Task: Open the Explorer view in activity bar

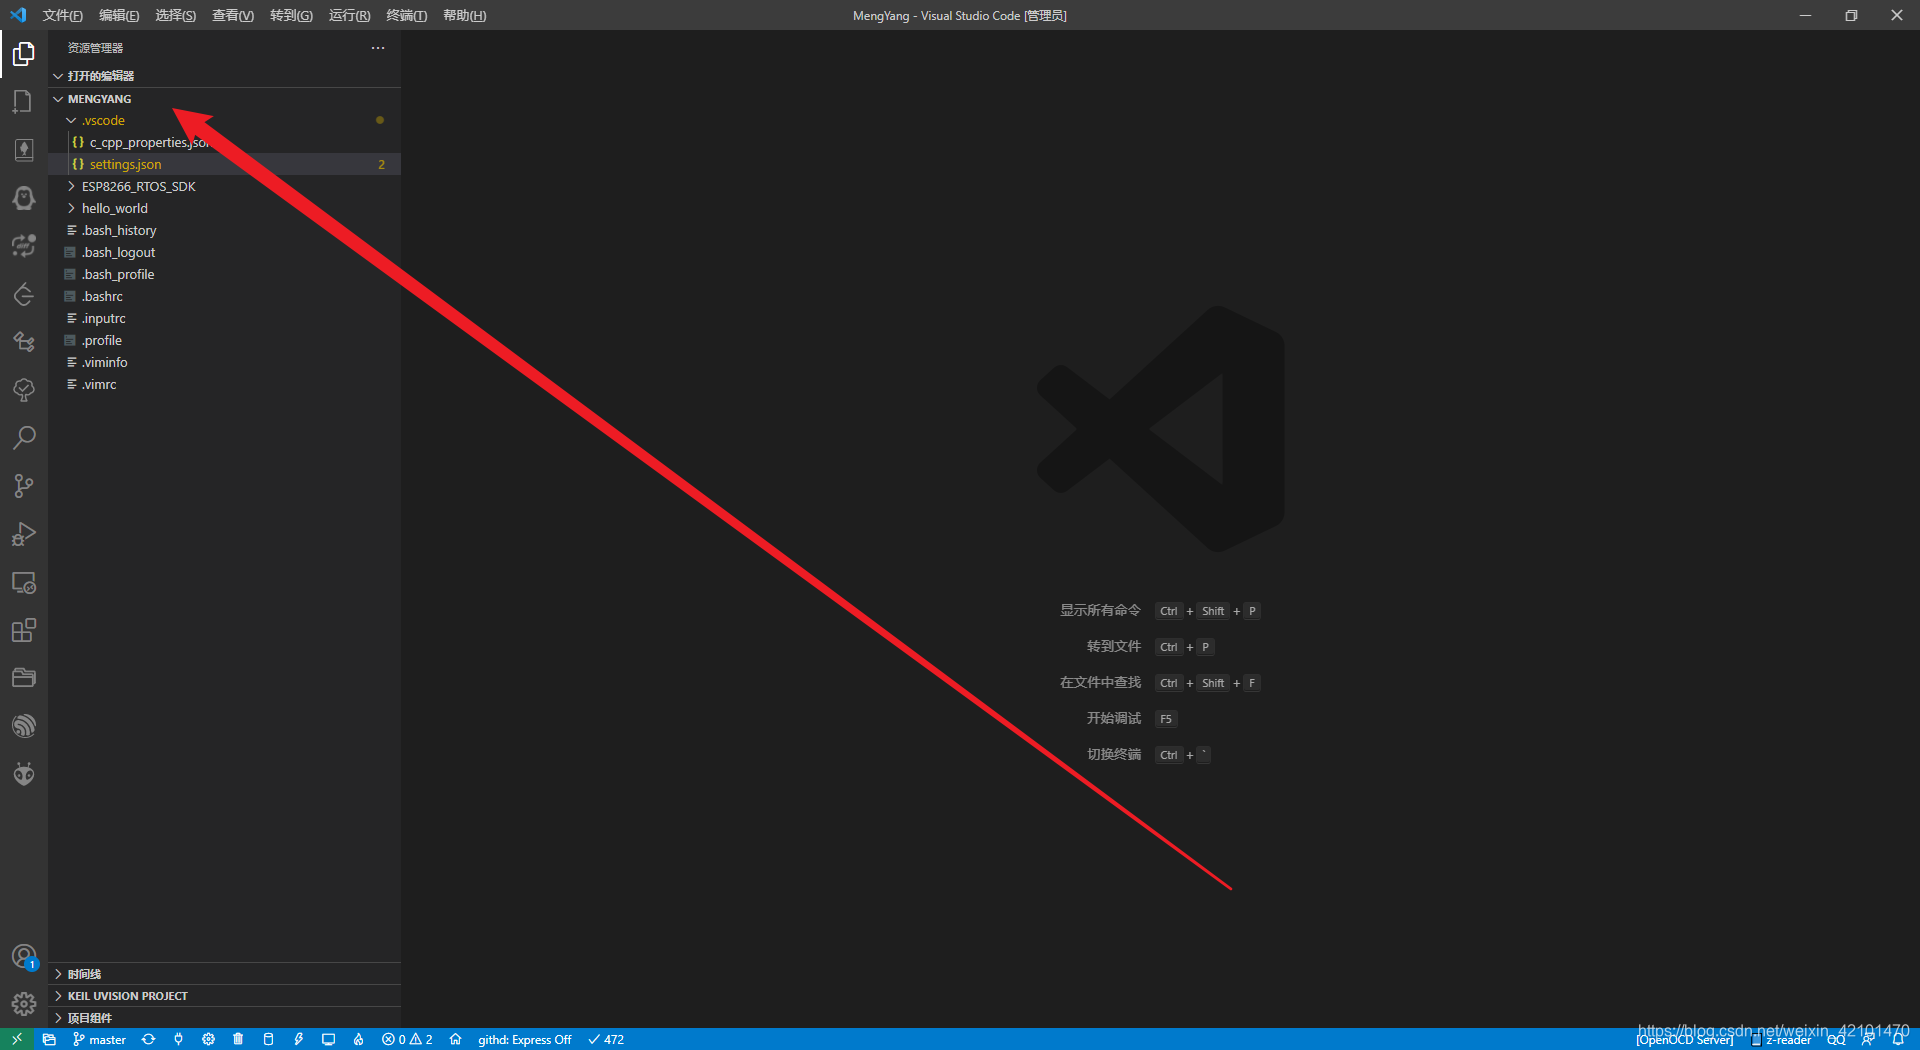Action: (24, 54)
